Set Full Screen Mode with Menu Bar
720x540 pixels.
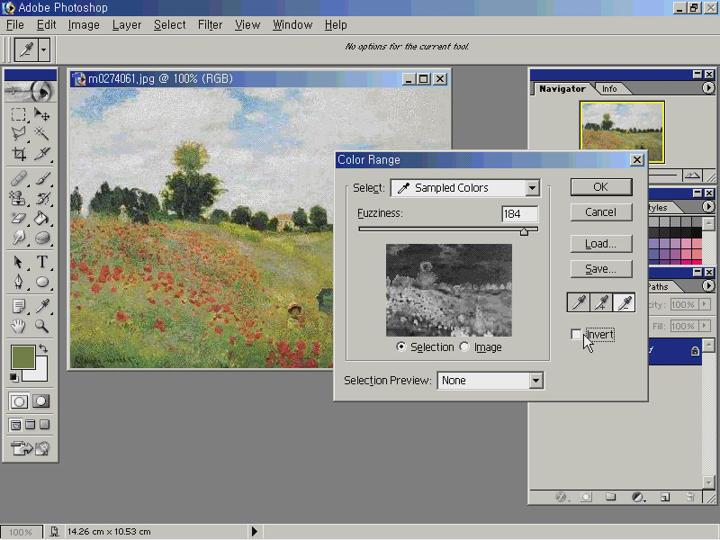coord(30,425)
